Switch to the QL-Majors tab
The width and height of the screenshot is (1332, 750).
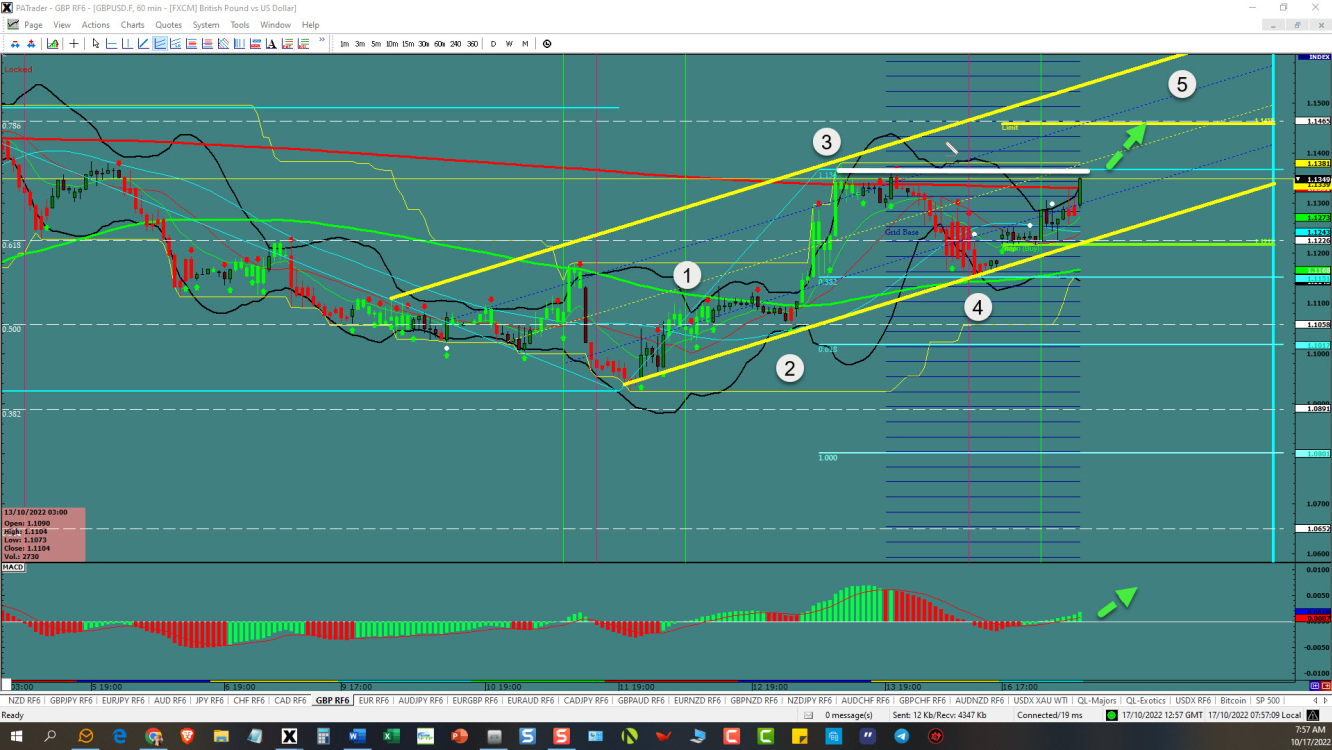pos(1097,700)
